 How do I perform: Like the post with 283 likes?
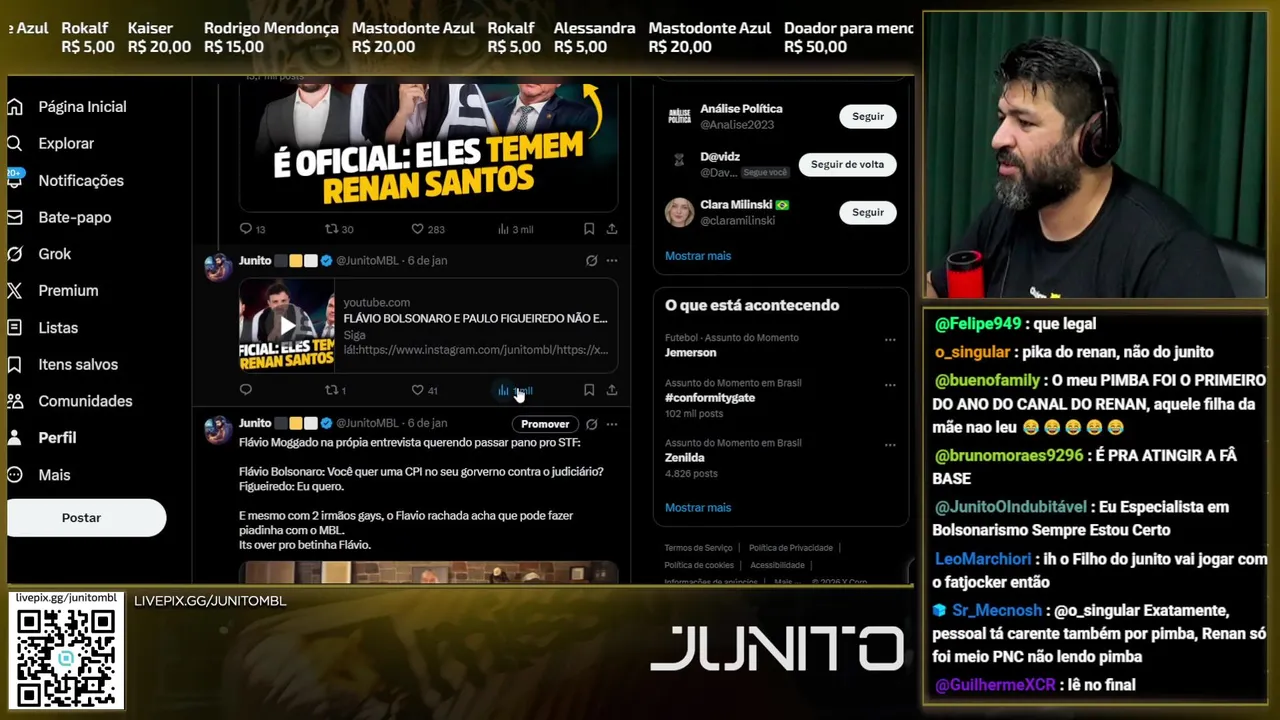coord(418,229)
